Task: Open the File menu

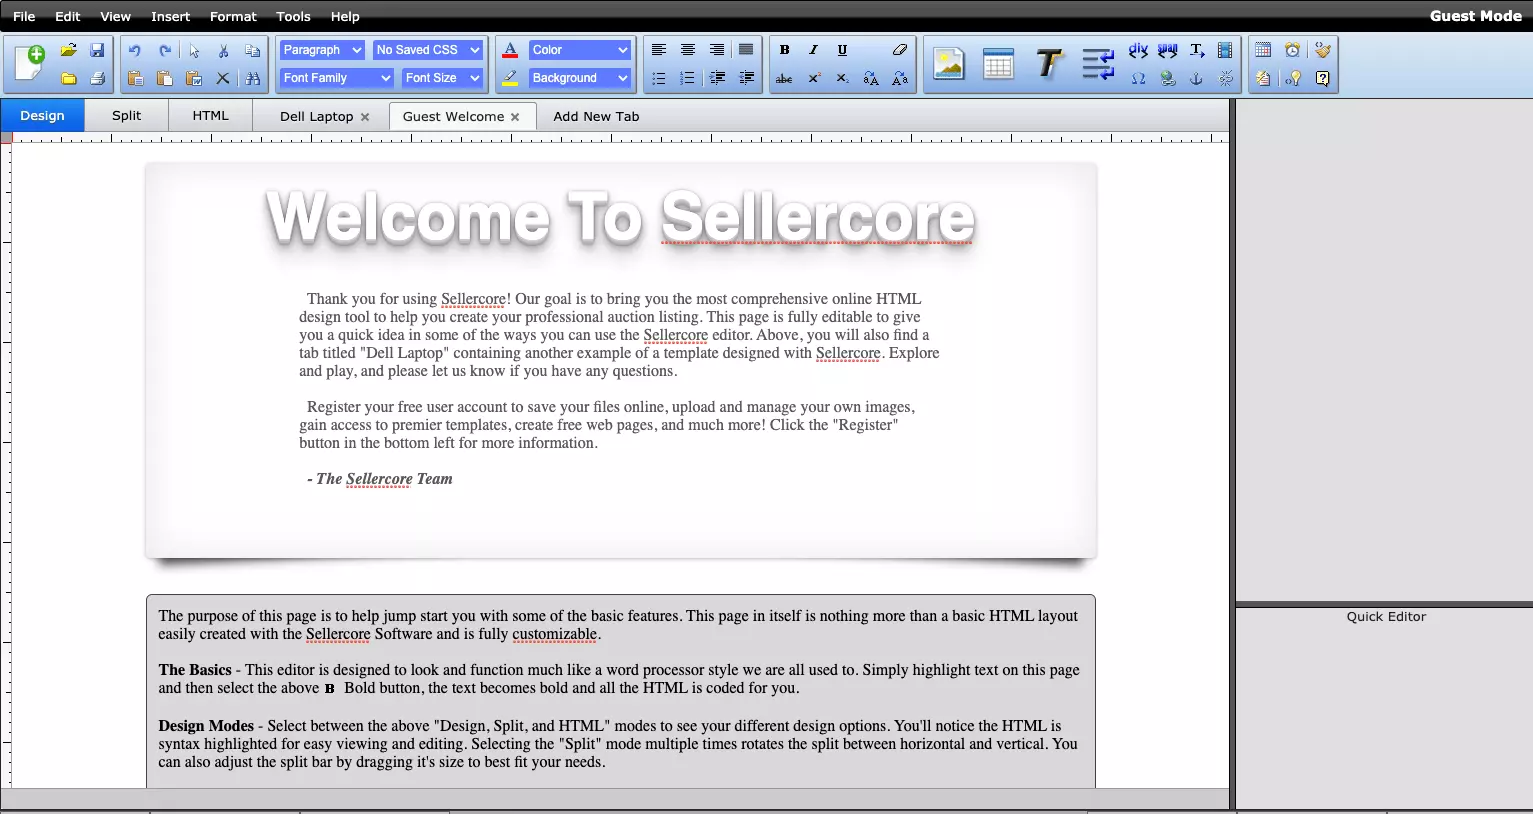Action: [x=24, y=16]
